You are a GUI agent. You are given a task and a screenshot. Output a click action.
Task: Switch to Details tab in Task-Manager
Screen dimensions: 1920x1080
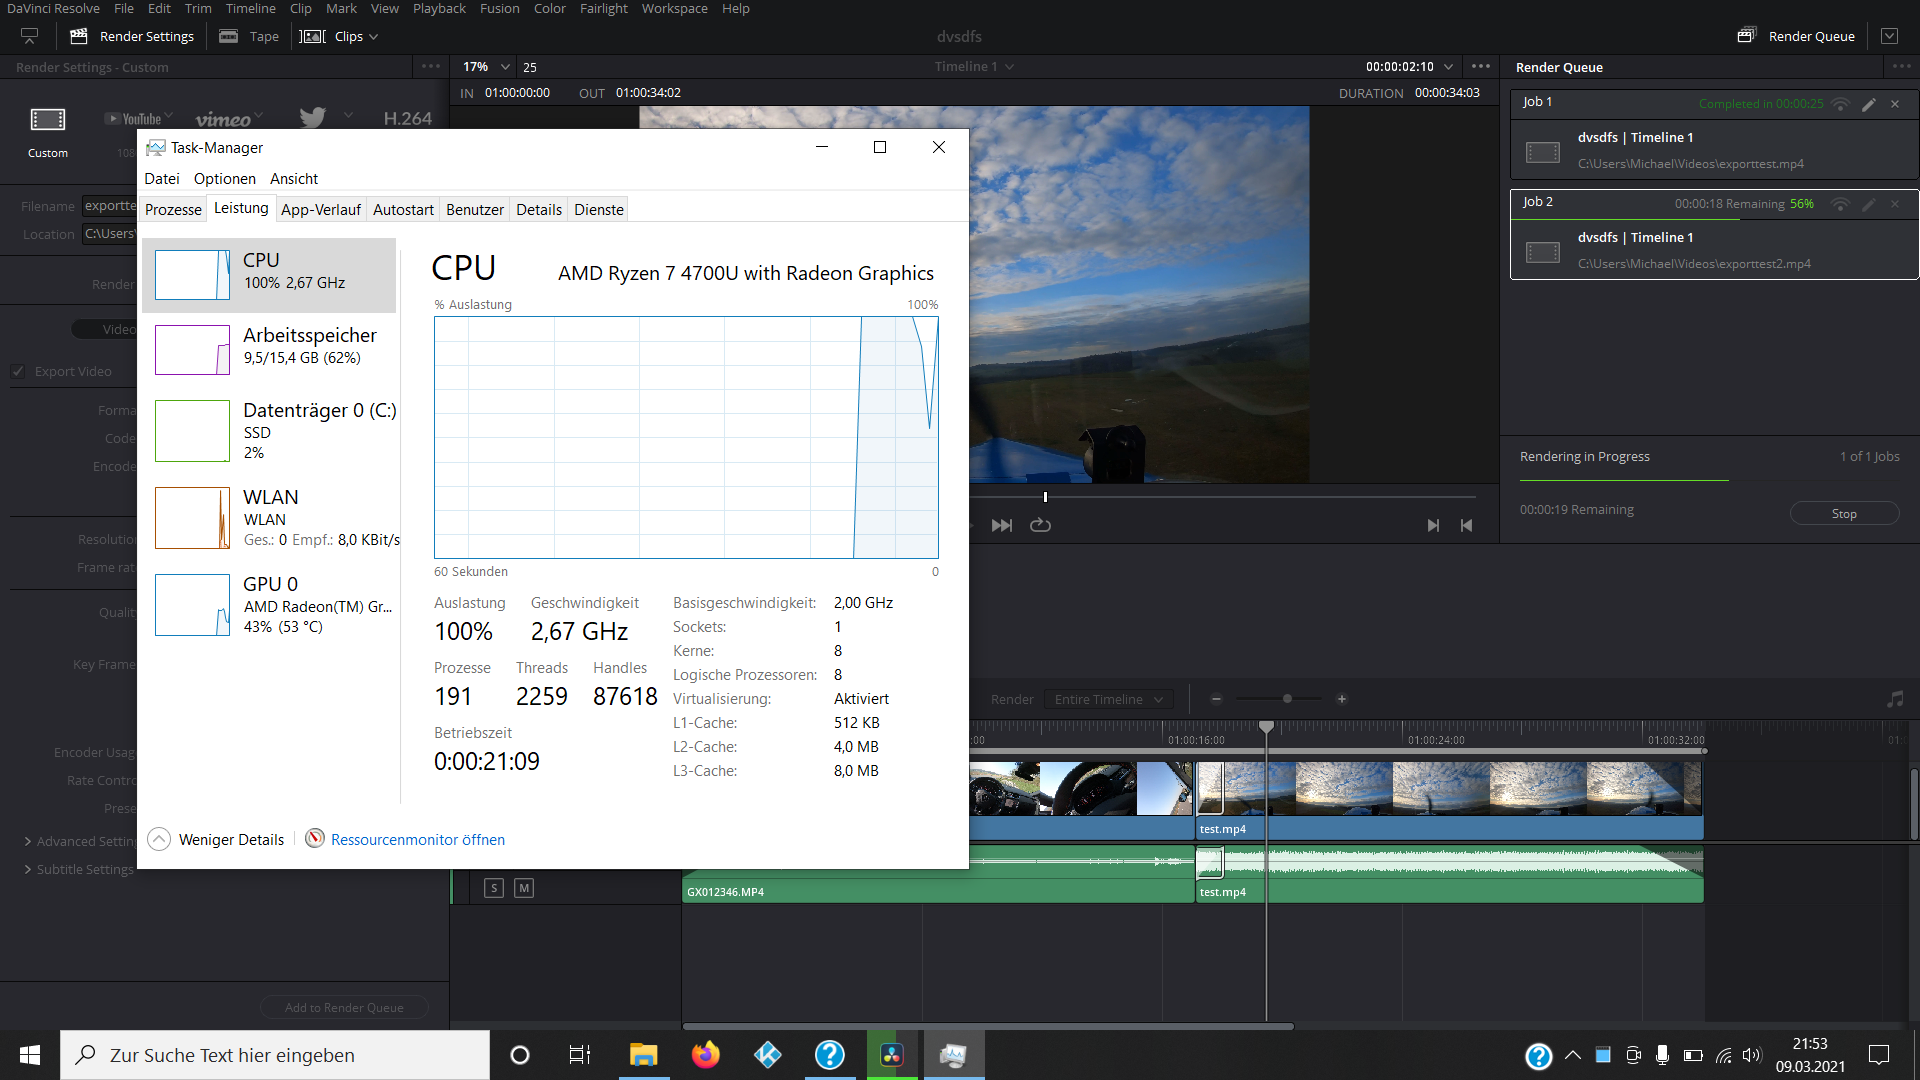[x=539, y=209]
